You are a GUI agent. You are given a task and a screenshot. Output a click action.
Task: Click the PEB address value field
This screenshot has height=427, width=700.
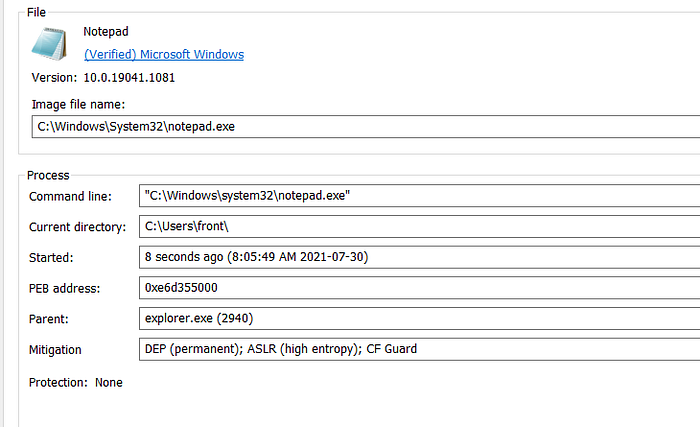(419, 288)
